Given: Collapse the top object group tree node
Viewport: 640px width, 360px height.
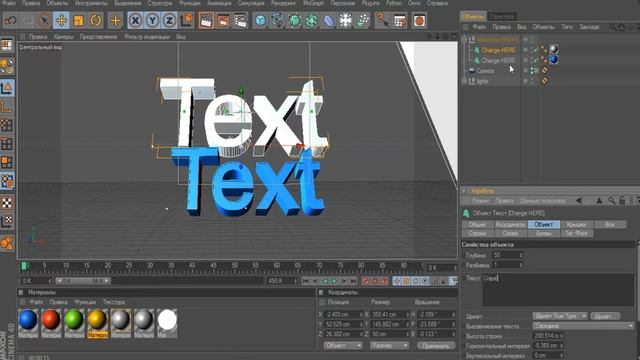Looking at the screenshot, I should (464, 40).
